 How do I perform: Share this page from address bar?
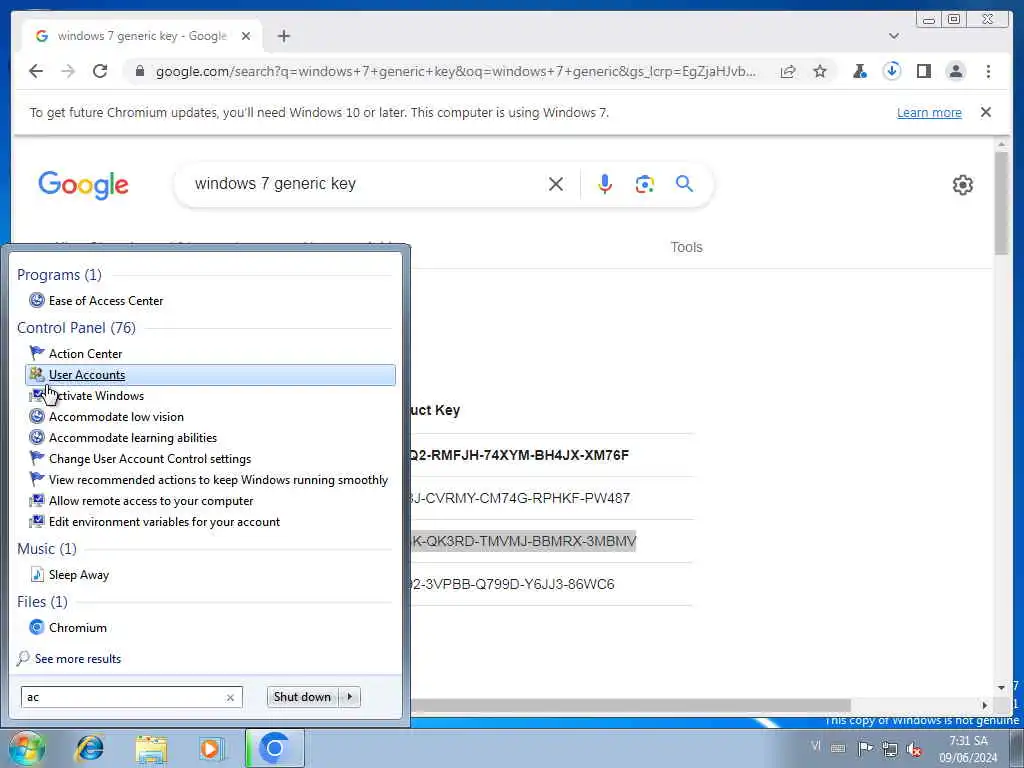[788, 71]
